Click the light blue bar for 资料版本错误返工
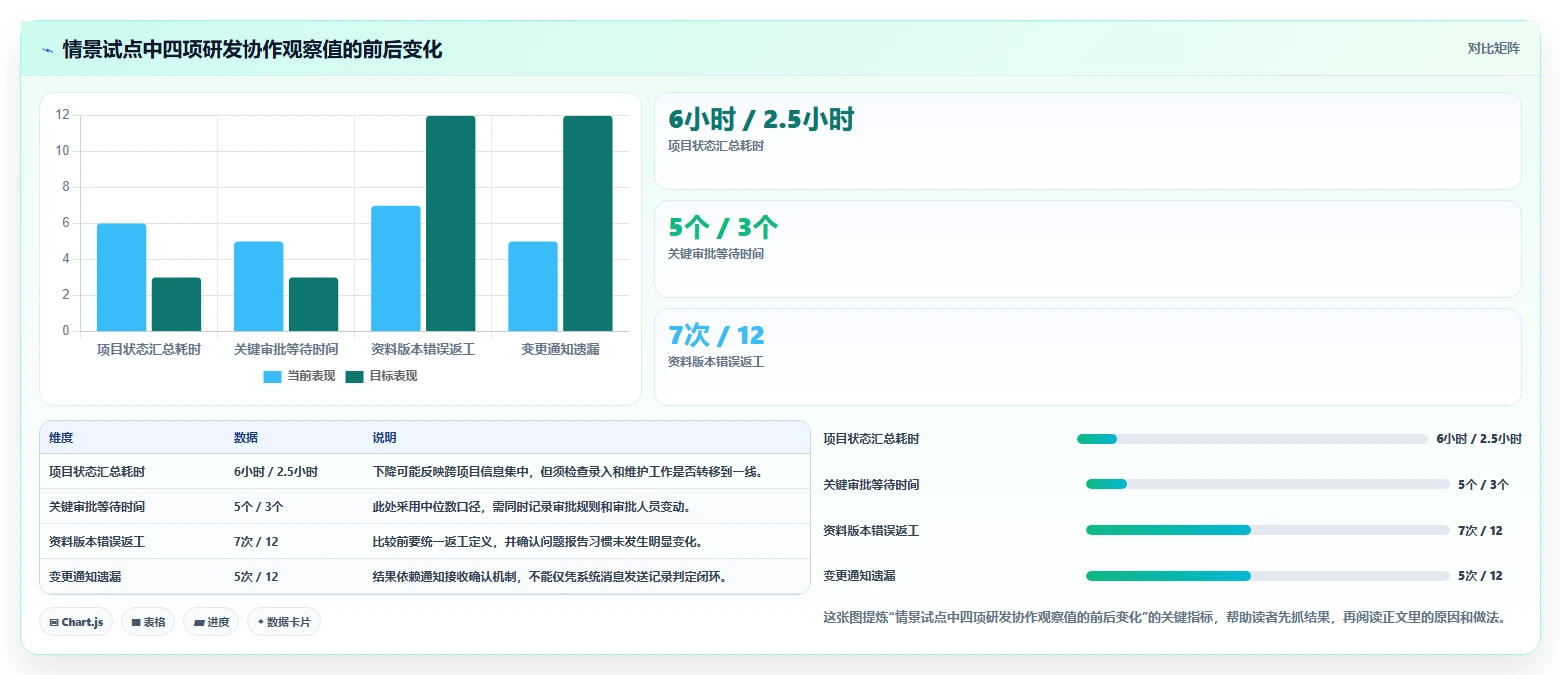This screenshot has height=675, width=1561. click(395, 268)
